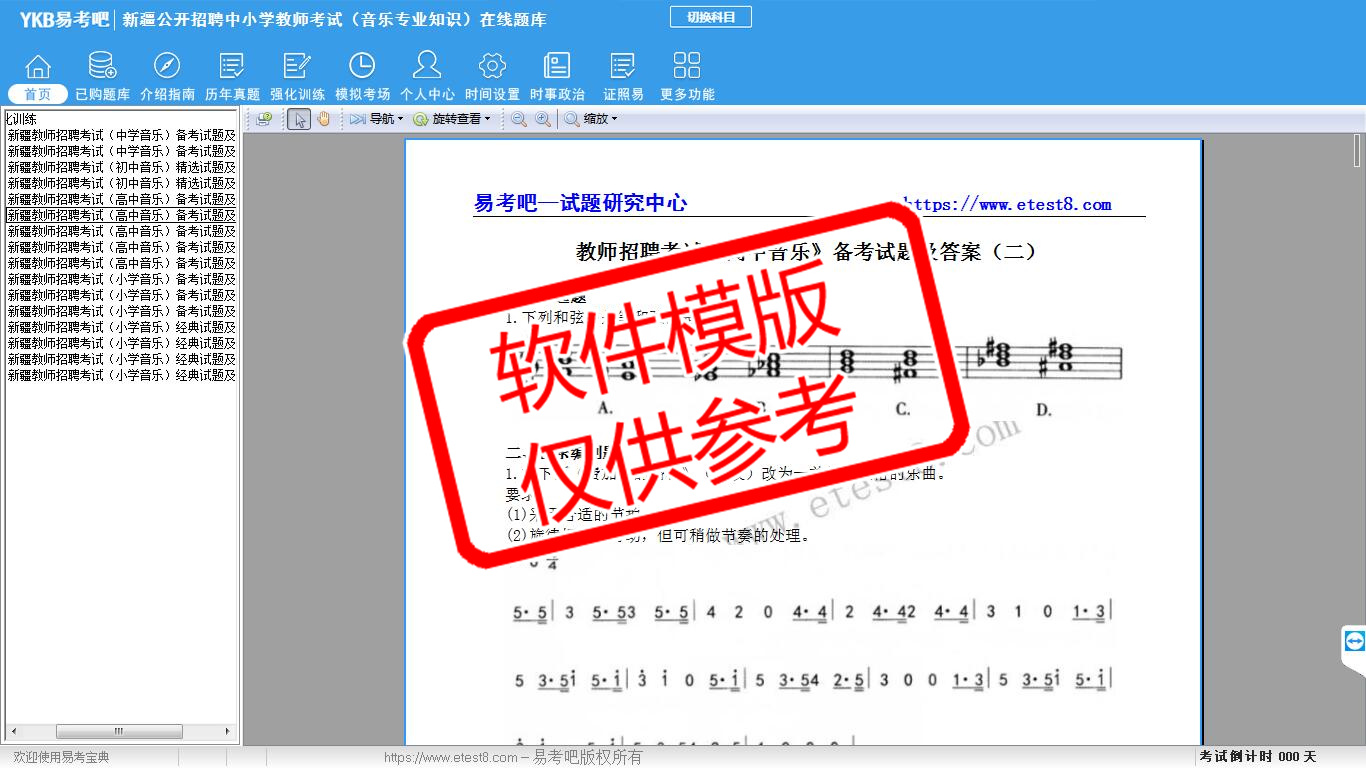Zoom out with the minus magnifier

519,119
